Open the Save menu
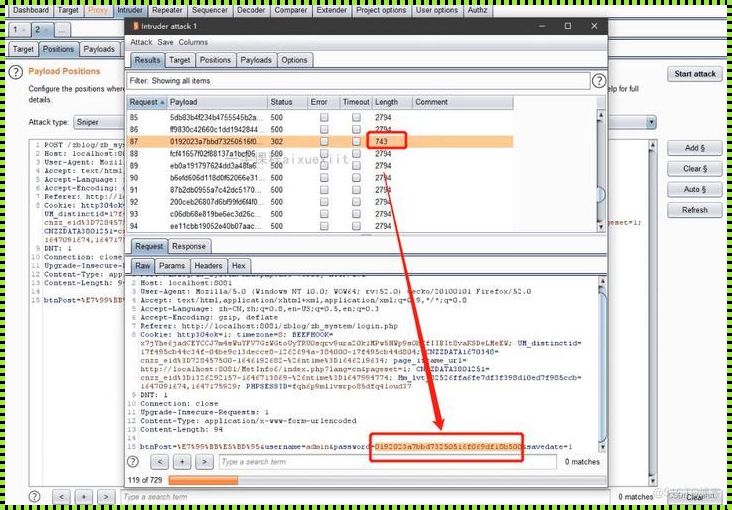Image resolution: width=732 pixels, height=510 pixels. pos(165,42)
